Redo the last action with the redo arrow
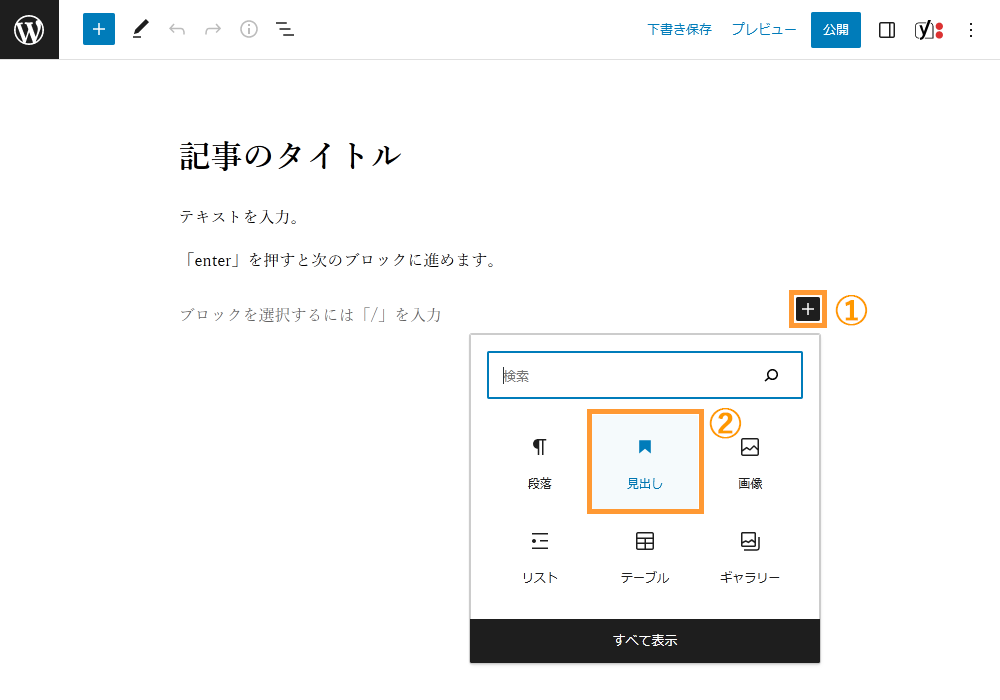Viewport: 1000px width, 700px height. 212,29
